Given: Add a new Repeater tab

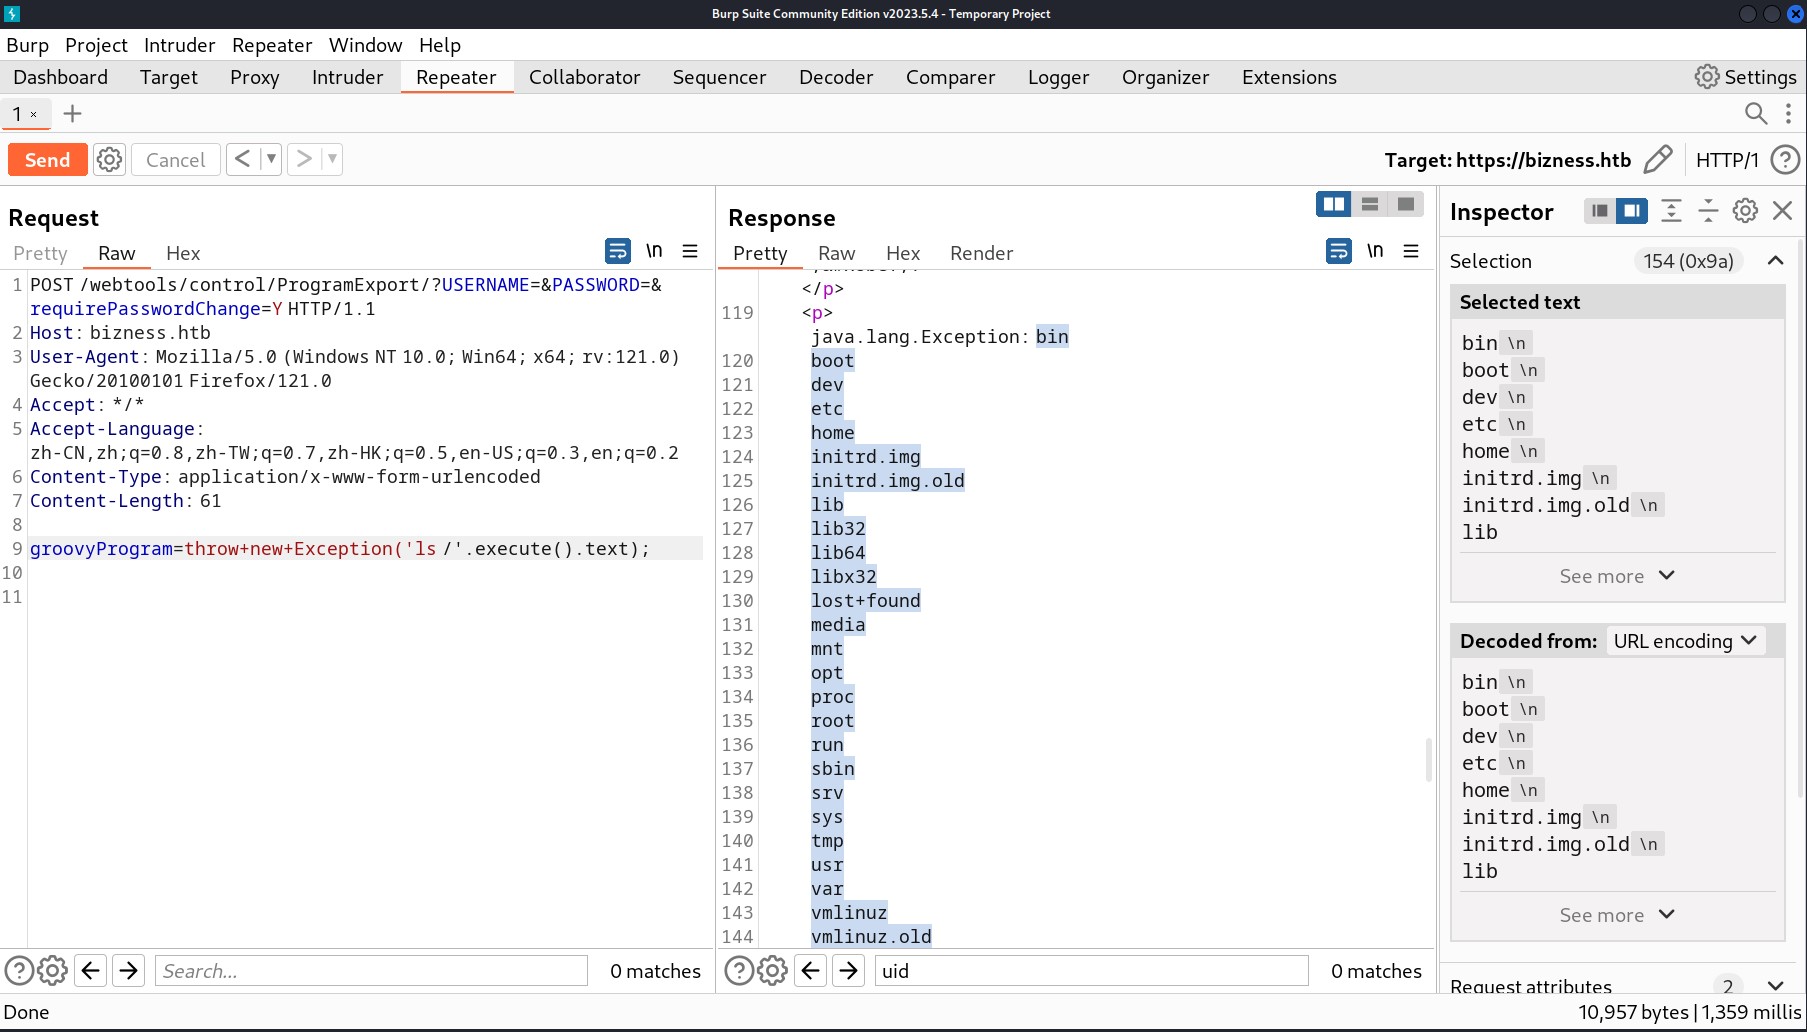Looking at the screenshot, I should point(72,114).
